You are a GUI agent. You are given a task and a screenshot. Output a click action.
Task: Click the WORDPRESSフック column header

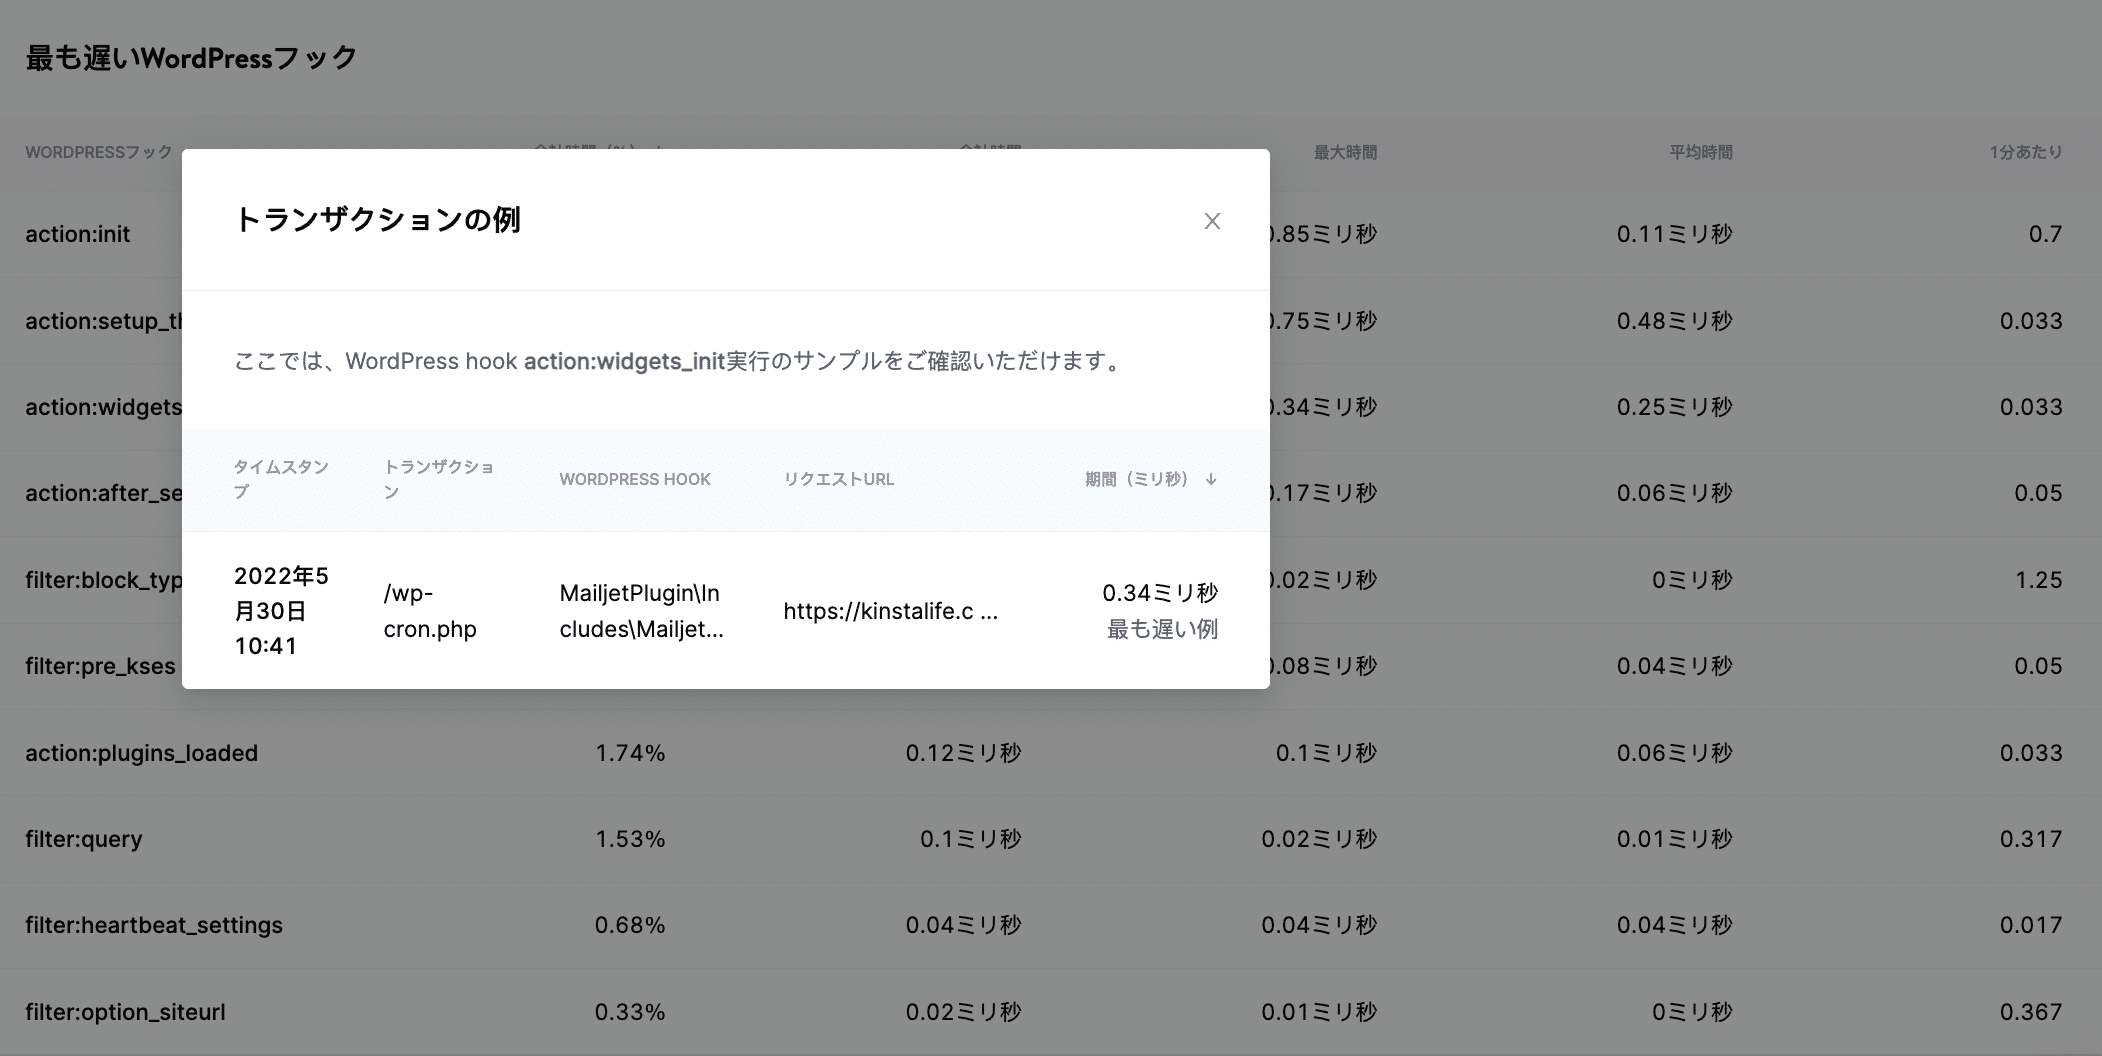(96, 153)
